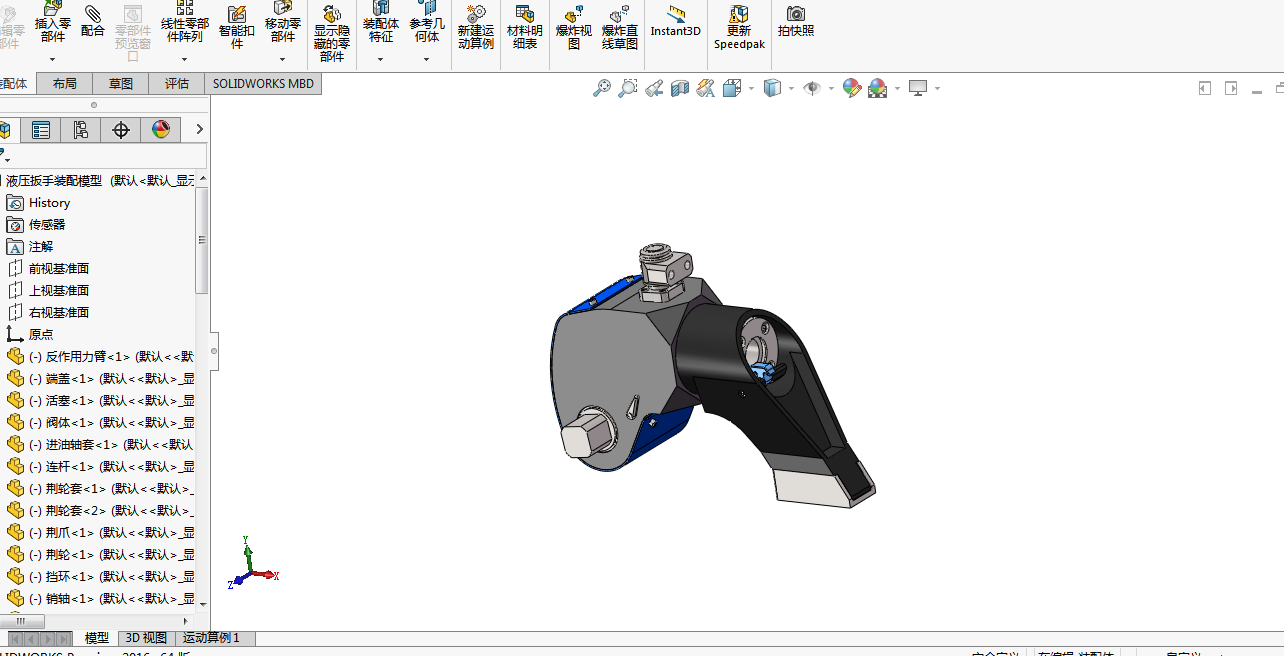Open dropdown under 参考几何体
This screenshot has width=1284, height=656.
pyautogui.click(x=427, y=59)
